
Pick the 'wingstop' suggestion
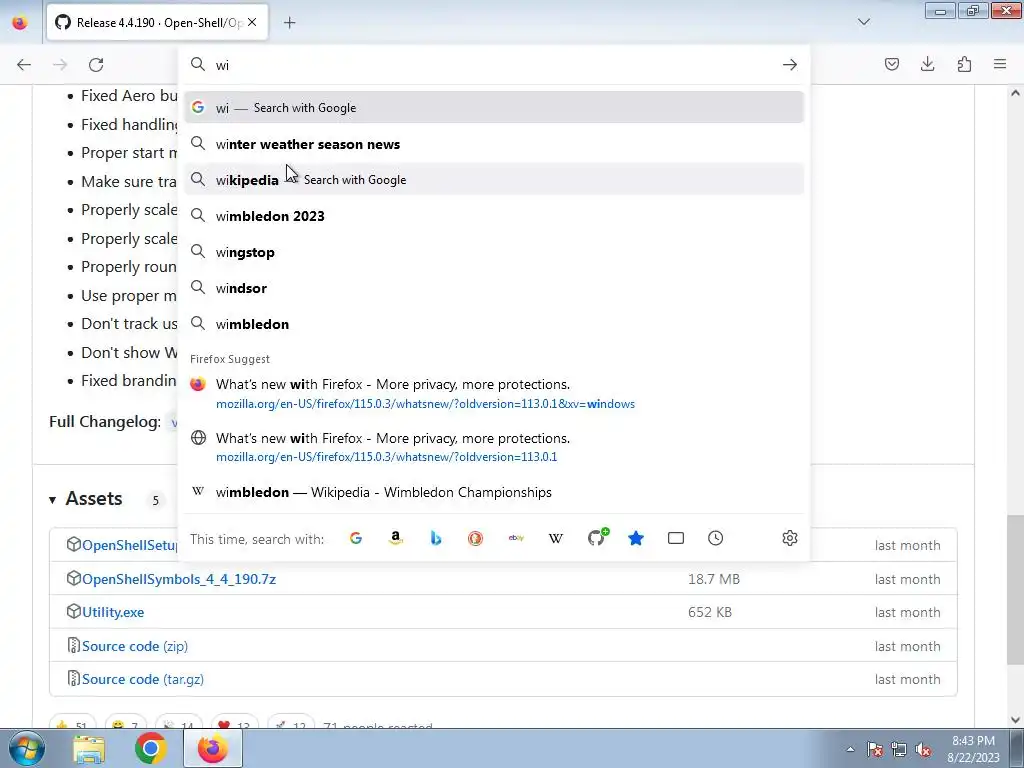[494, 252]
